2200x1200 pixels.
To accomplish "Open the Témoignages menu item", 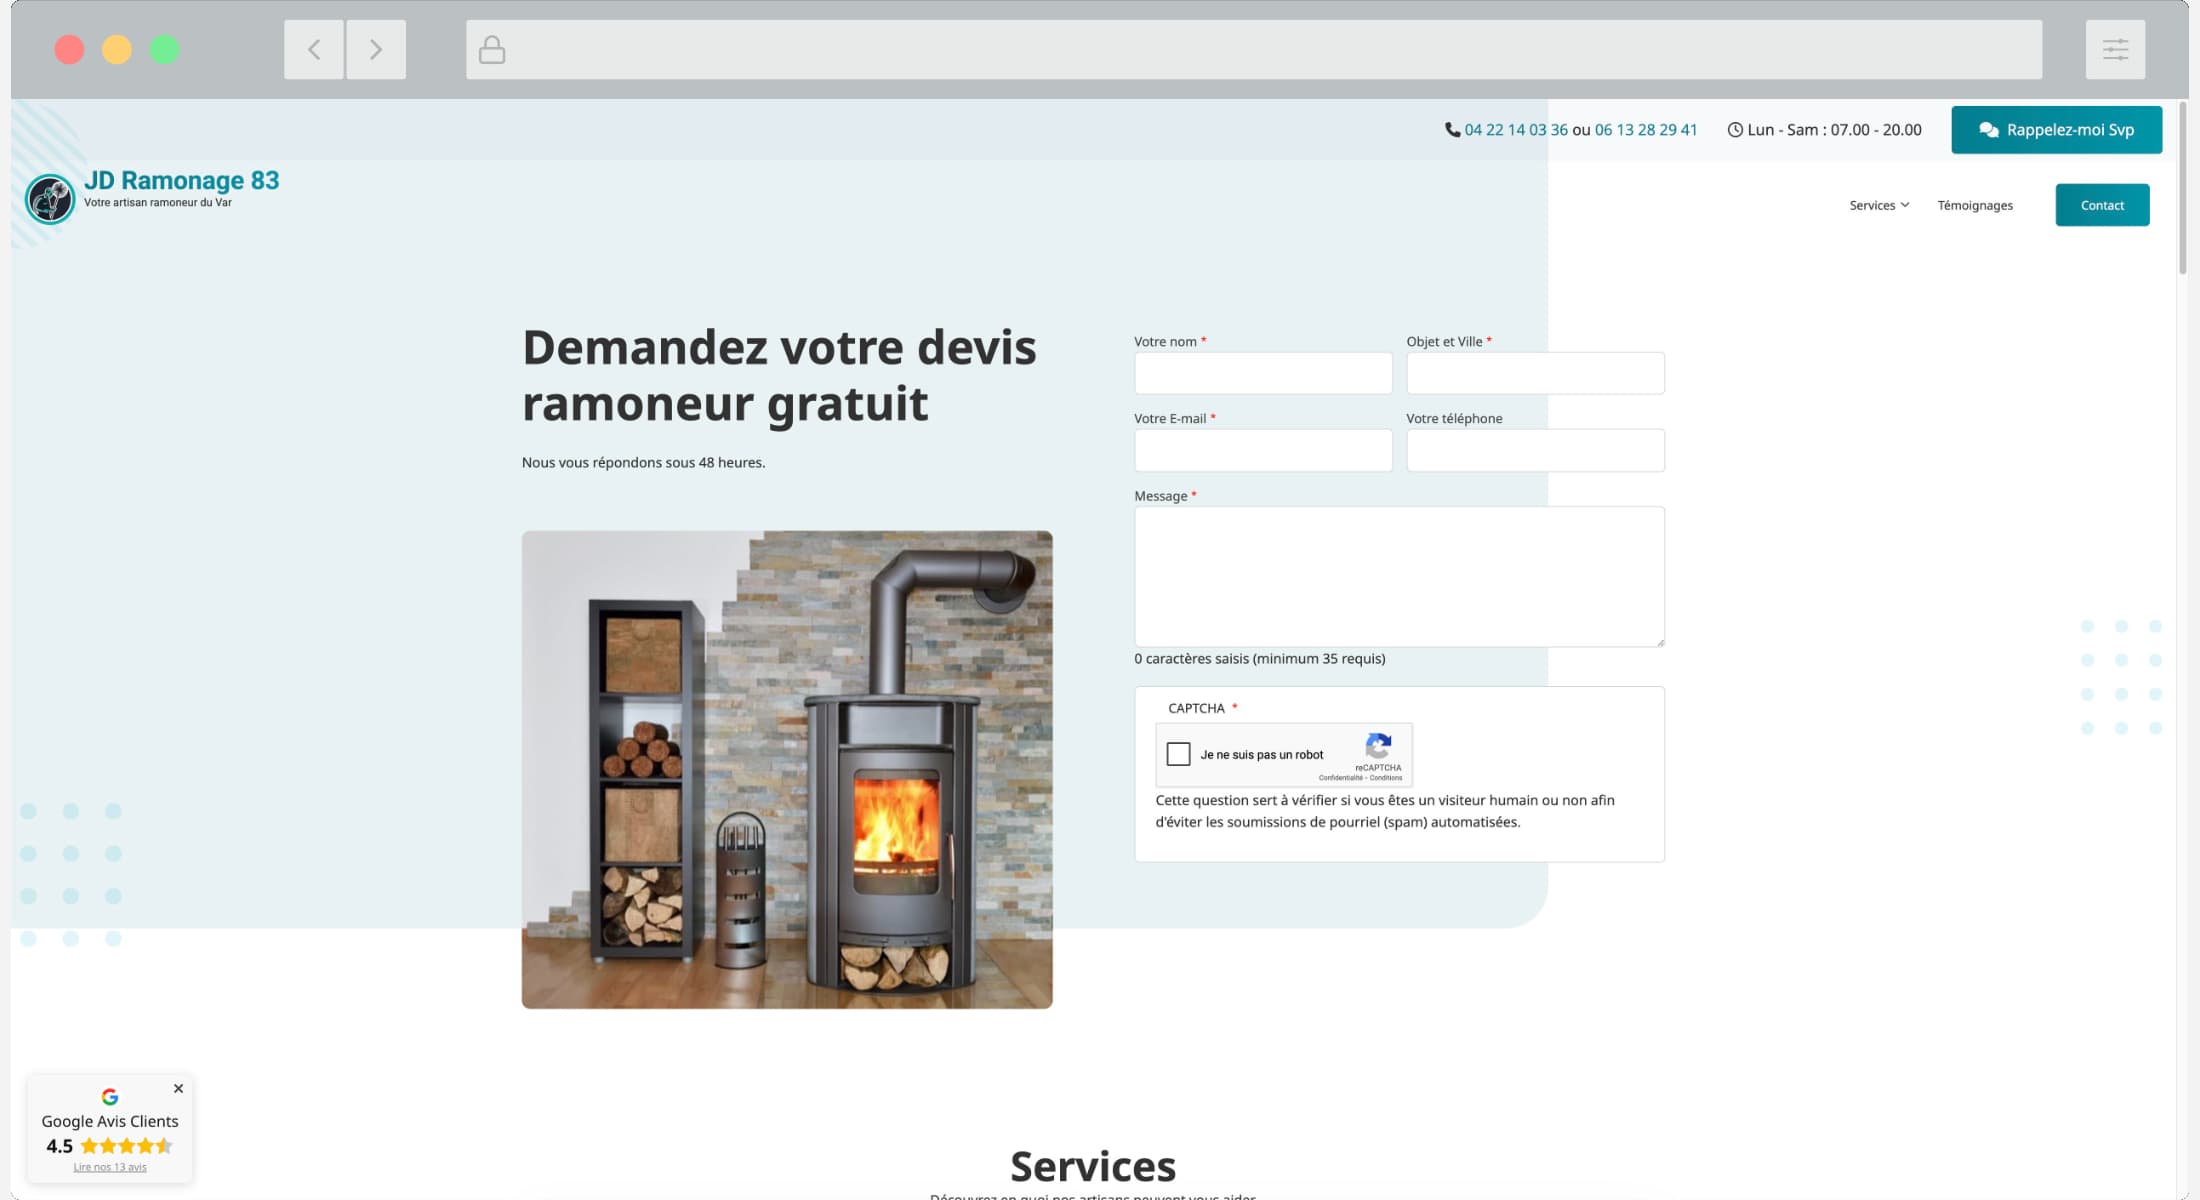I will (1974, 205).
